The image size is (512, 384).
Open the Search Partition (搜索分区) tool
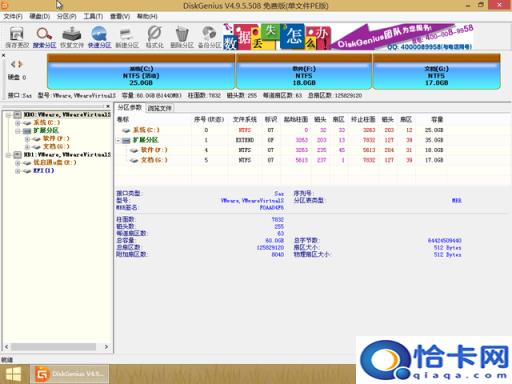[44, 37]
